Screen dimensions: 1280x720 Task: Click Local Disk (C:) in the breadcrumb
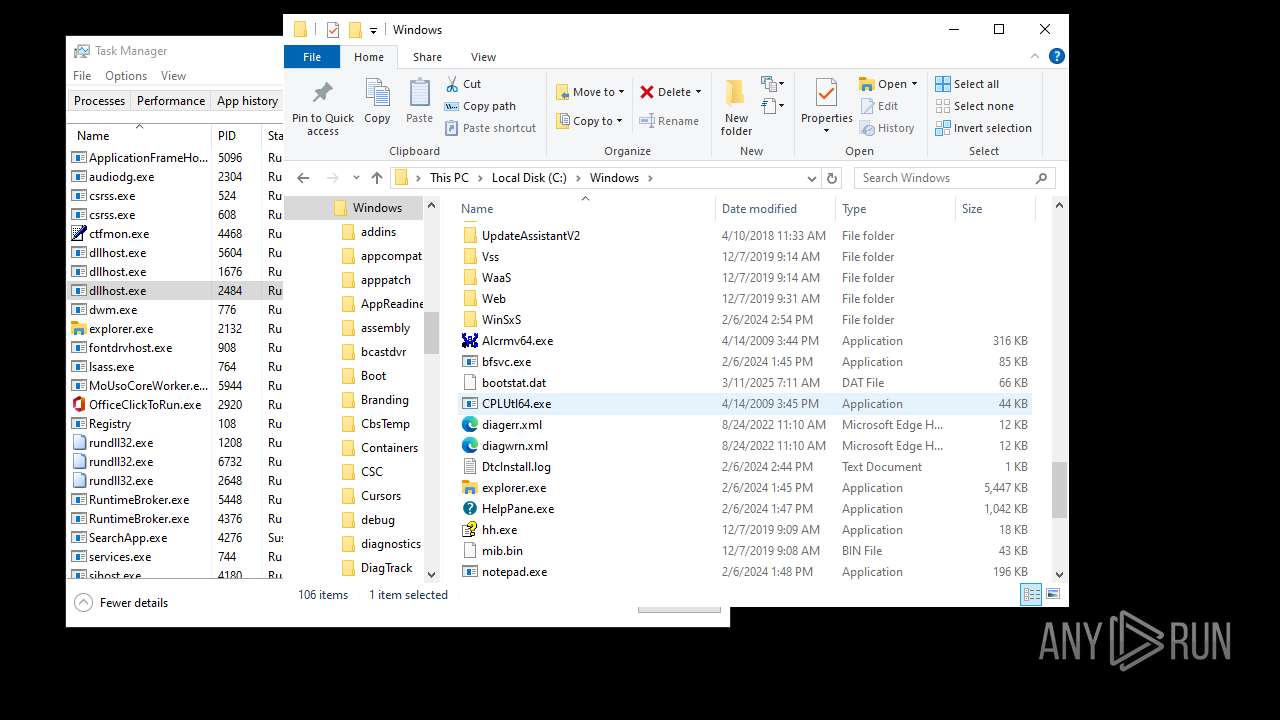click(x=529, y=178)
